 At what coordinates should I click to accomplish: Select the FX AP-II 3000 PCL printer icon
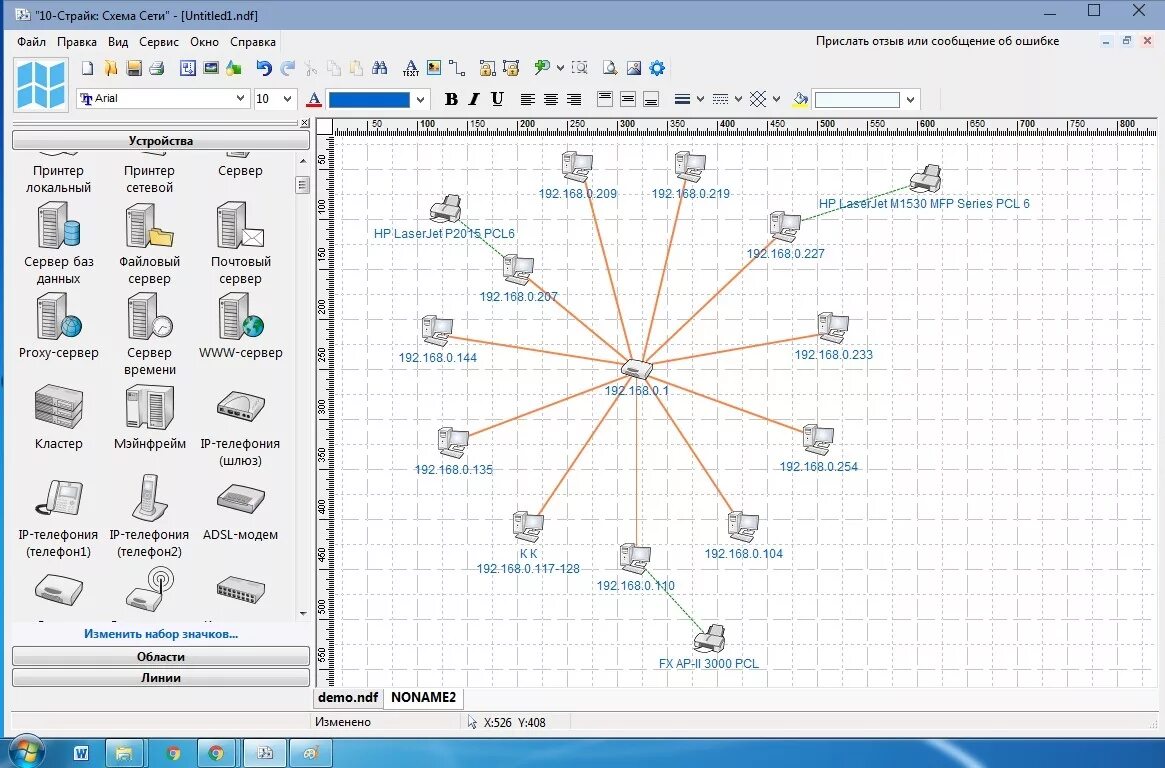pos(710,638)
